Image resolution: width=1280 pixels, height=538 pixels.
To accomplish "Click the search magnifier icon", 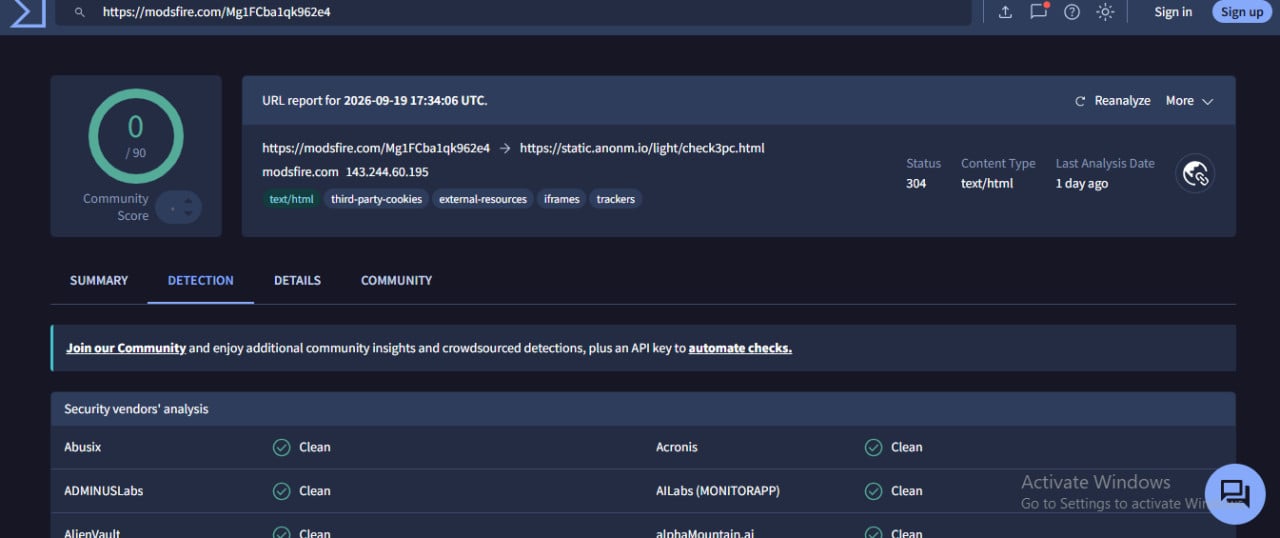I will coord(78,13).
